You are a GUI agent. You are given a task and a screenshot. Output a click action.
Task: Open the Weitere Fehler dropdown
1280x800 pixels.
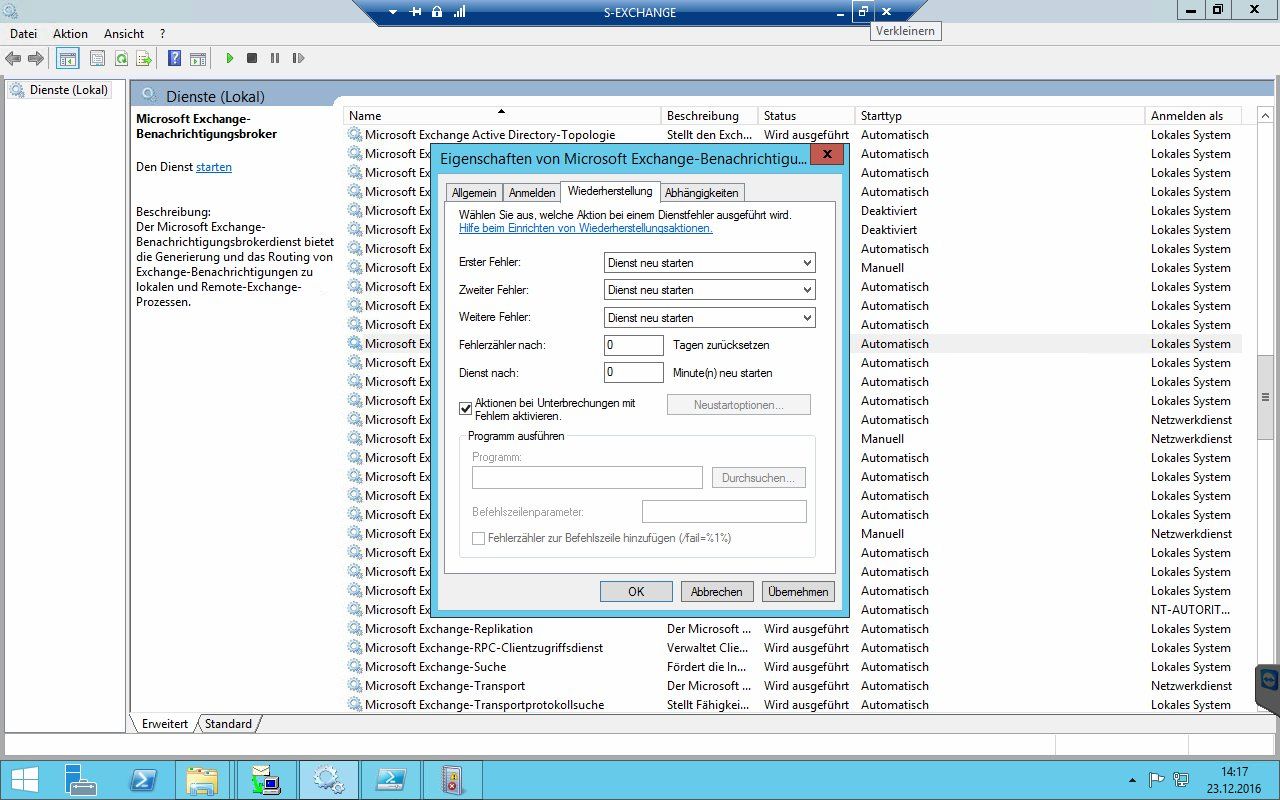coord(710,318)
